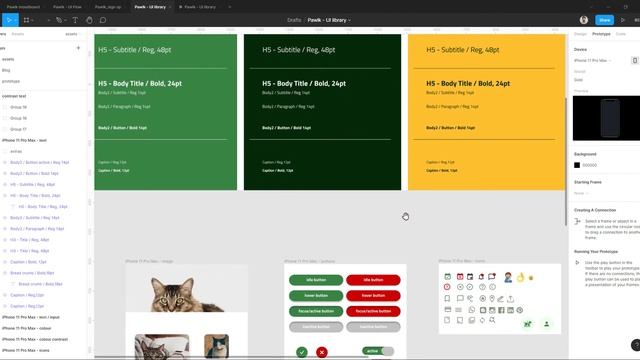Click the Present play icon
The height and width of the screenshot is (360, 640).
coord(623,20)
